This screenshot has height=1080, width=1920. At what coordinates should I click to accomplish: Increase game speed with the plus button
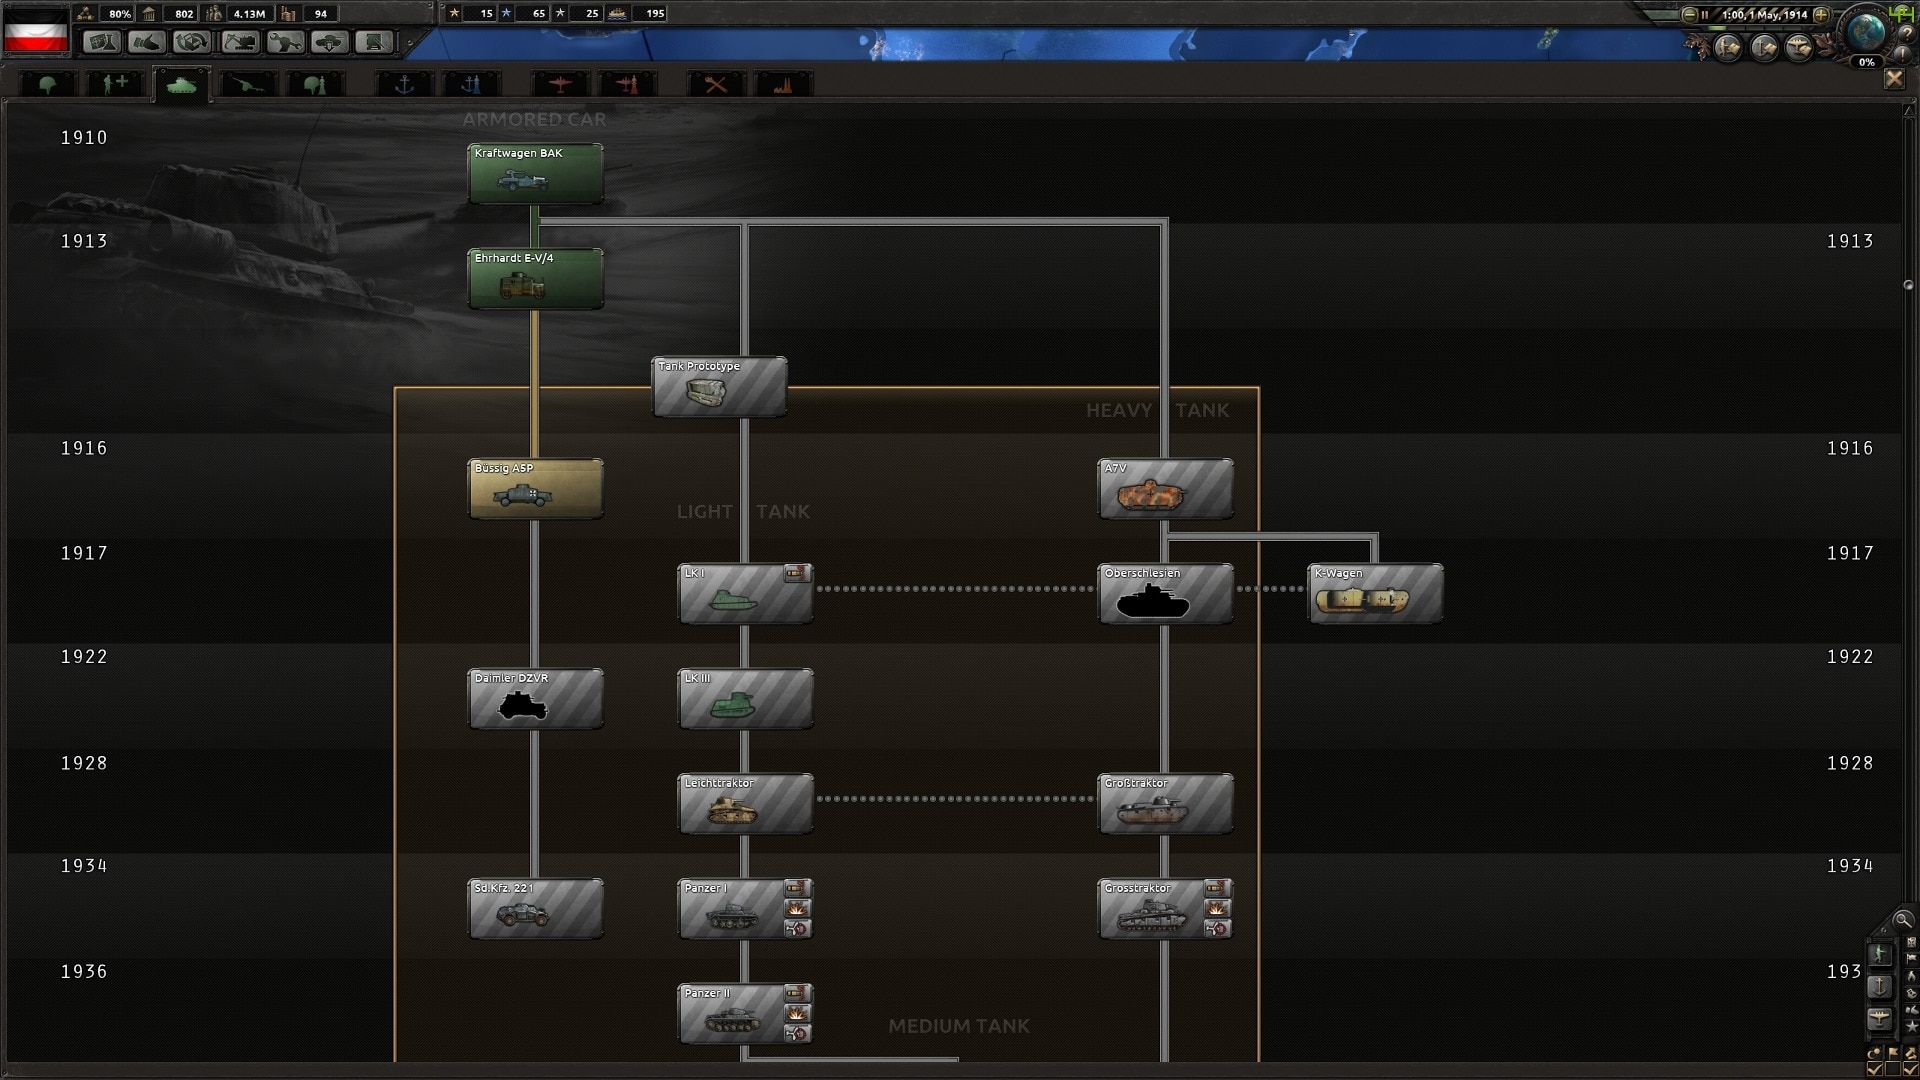click(1821, 14)
